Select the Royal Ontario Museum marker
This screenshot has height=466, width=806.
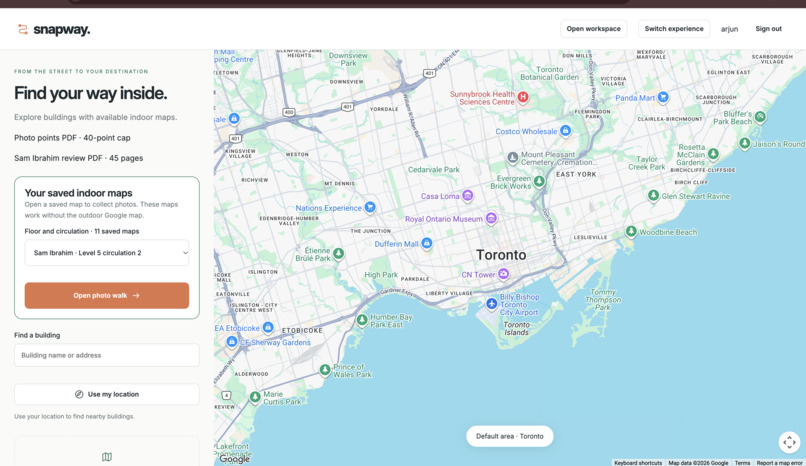pos(491,218)
